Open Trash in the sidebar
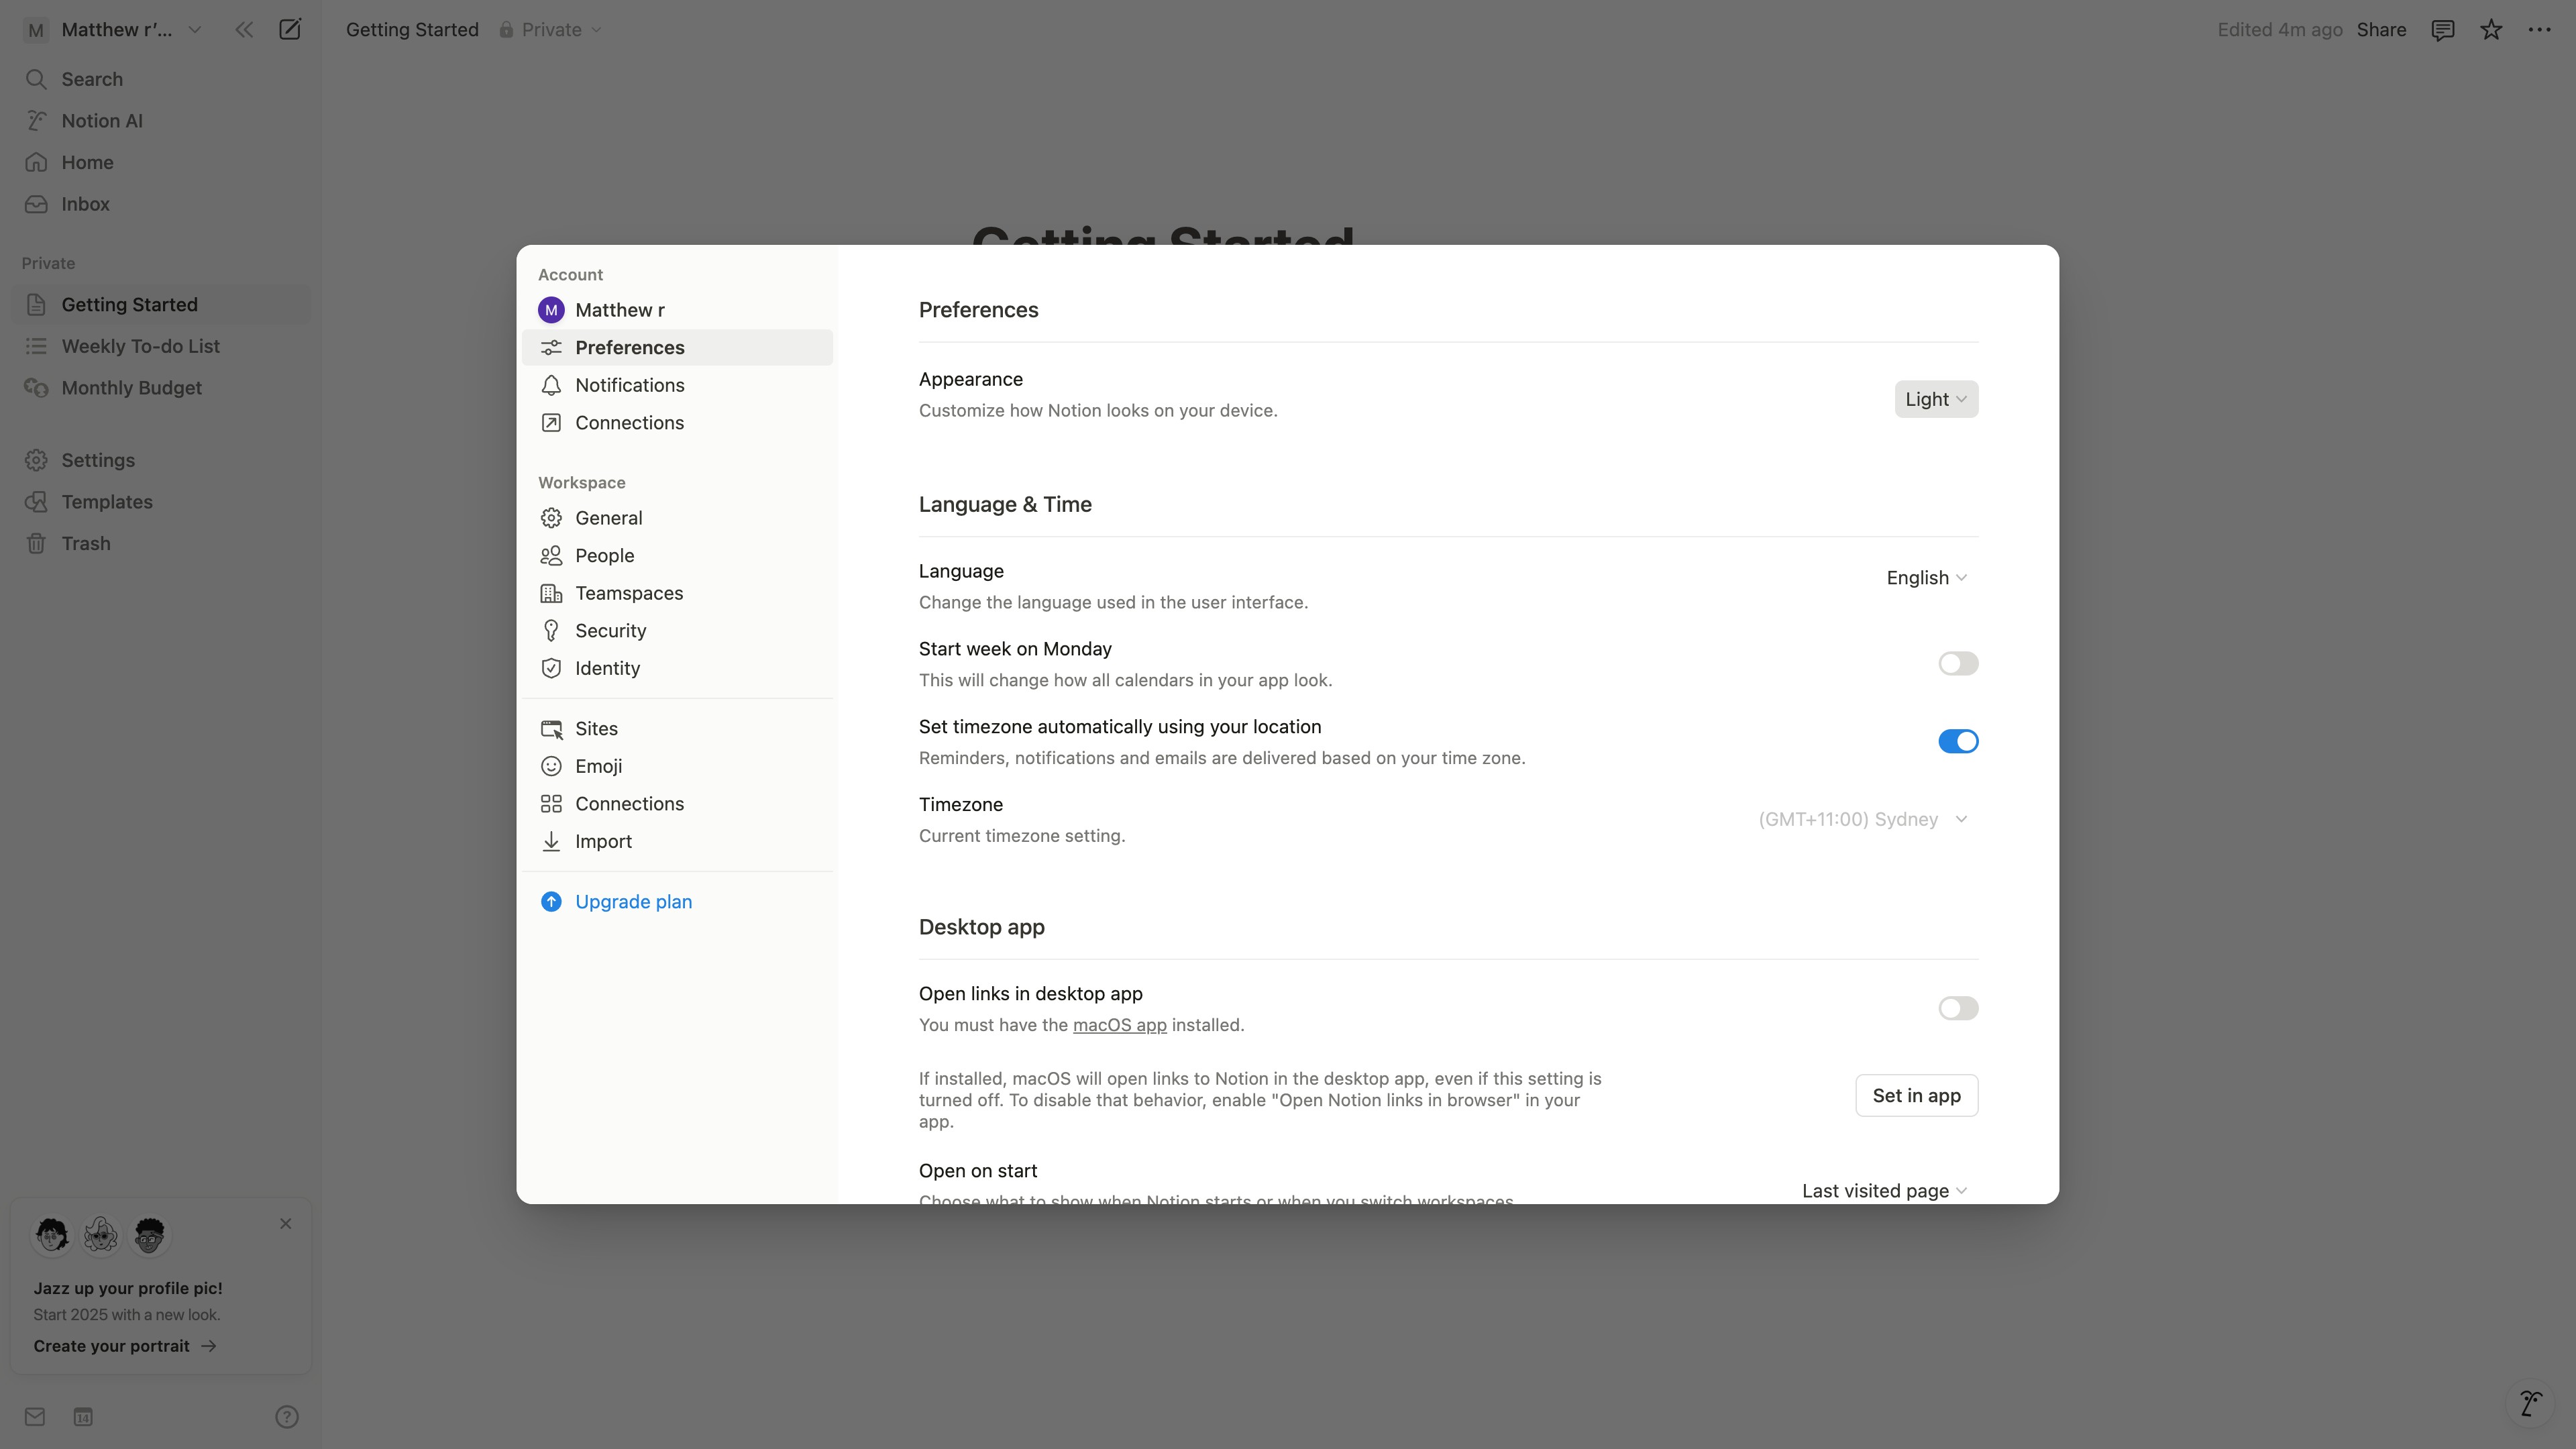The width and height of the screenshot is (2576, 1449). 161,543
